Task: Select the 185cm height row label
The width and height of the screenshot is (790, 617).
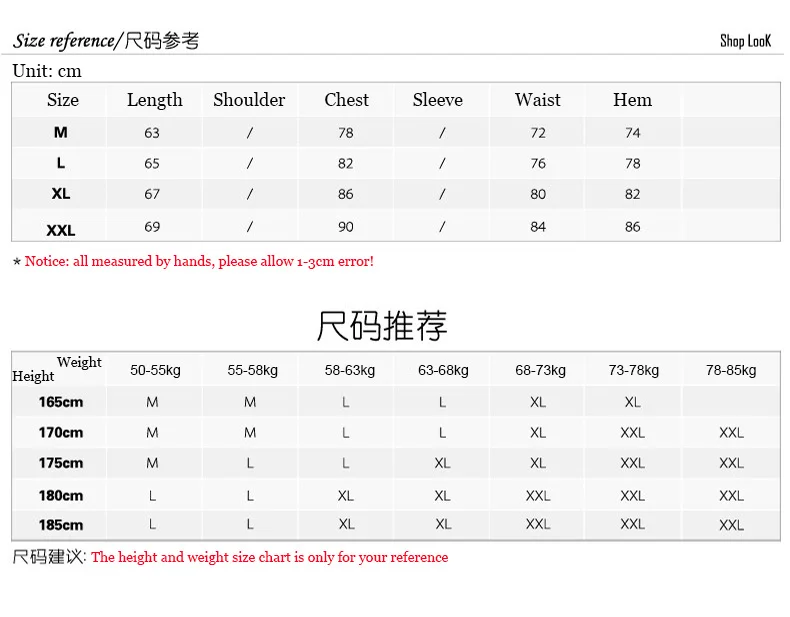Action: pos(61,525)
